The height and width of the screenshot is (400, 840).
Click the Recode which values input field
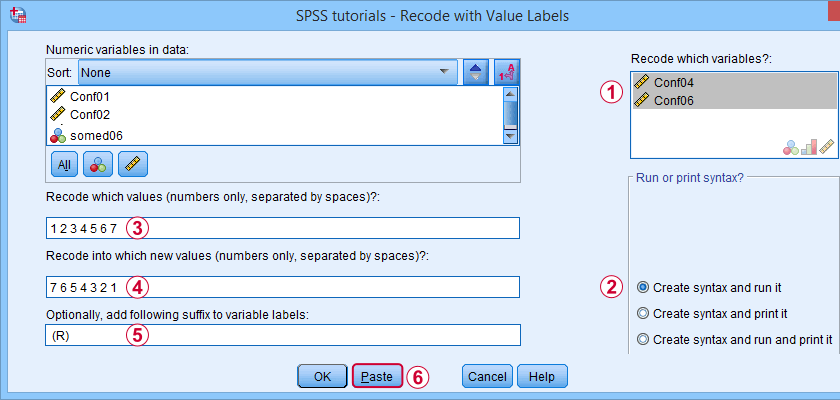coord(283,228)
